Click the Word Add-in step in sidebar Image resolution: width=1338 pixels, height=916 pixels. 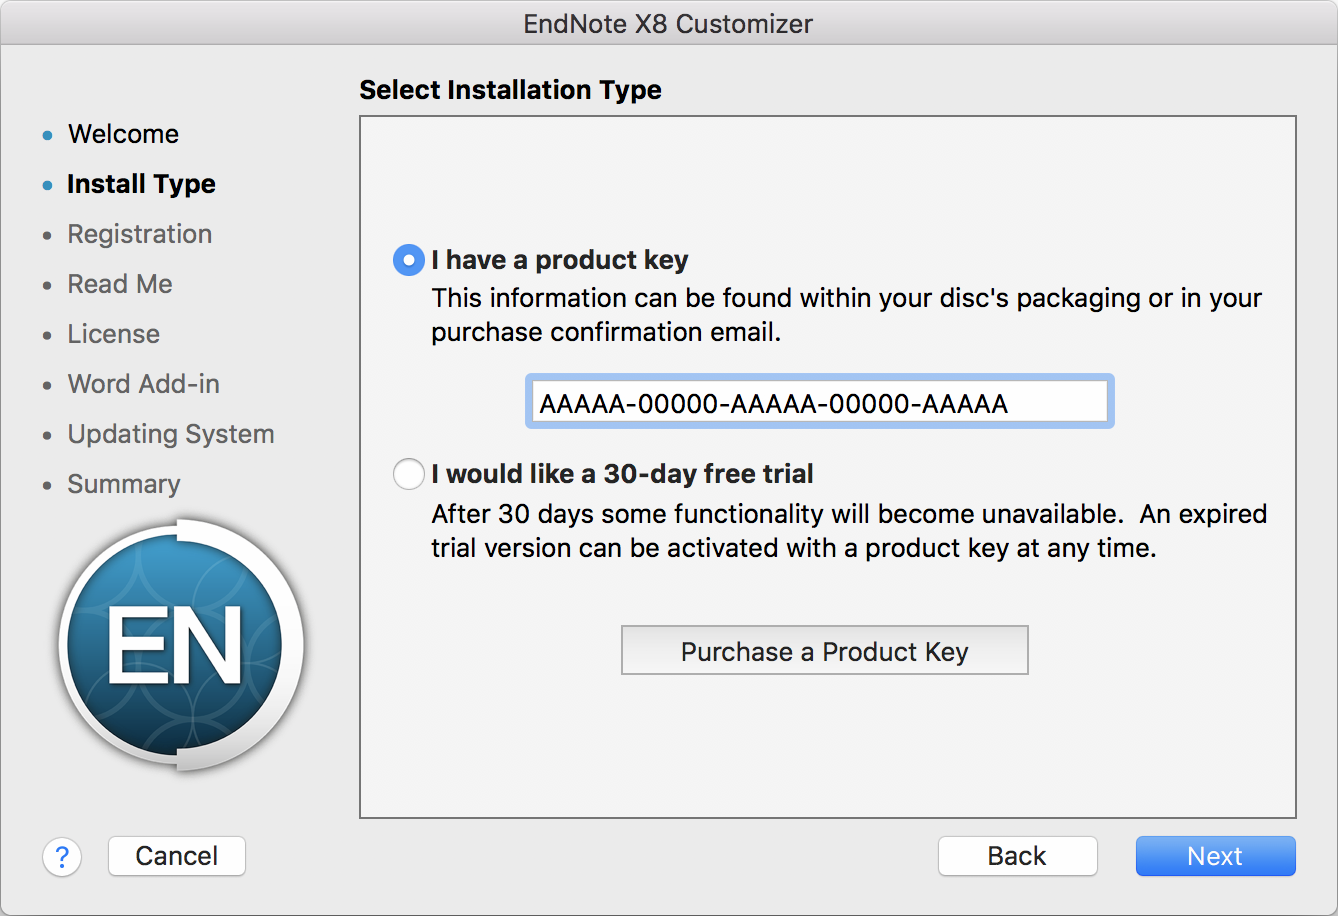[x=144, y=384]
